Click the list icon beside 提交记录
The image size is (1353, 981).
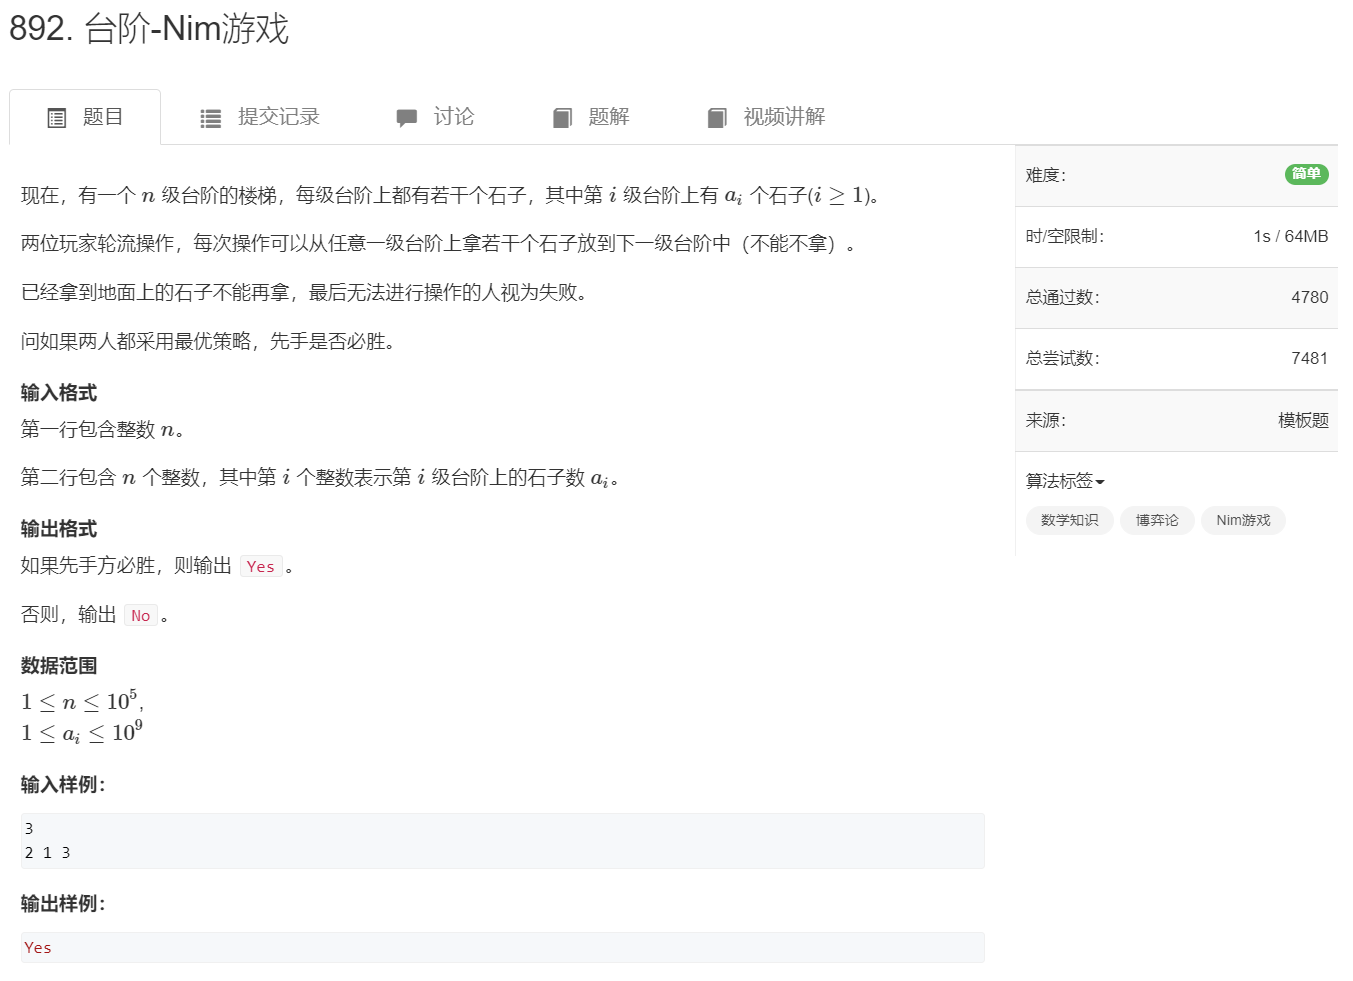[x=210, y=117]
